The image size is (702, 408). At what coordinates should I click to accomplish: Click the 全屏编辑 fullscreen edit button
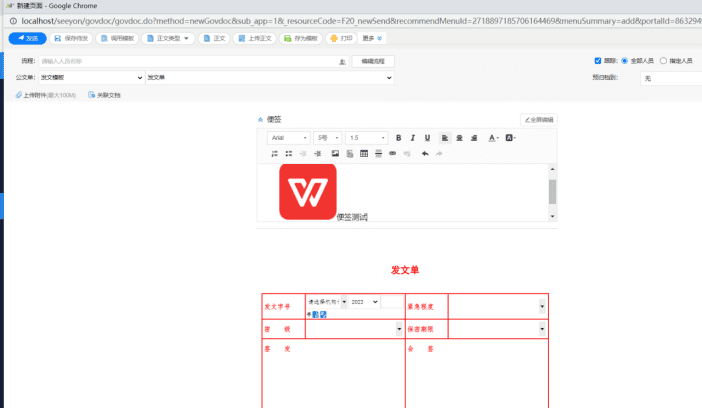(x=539, y=120)
